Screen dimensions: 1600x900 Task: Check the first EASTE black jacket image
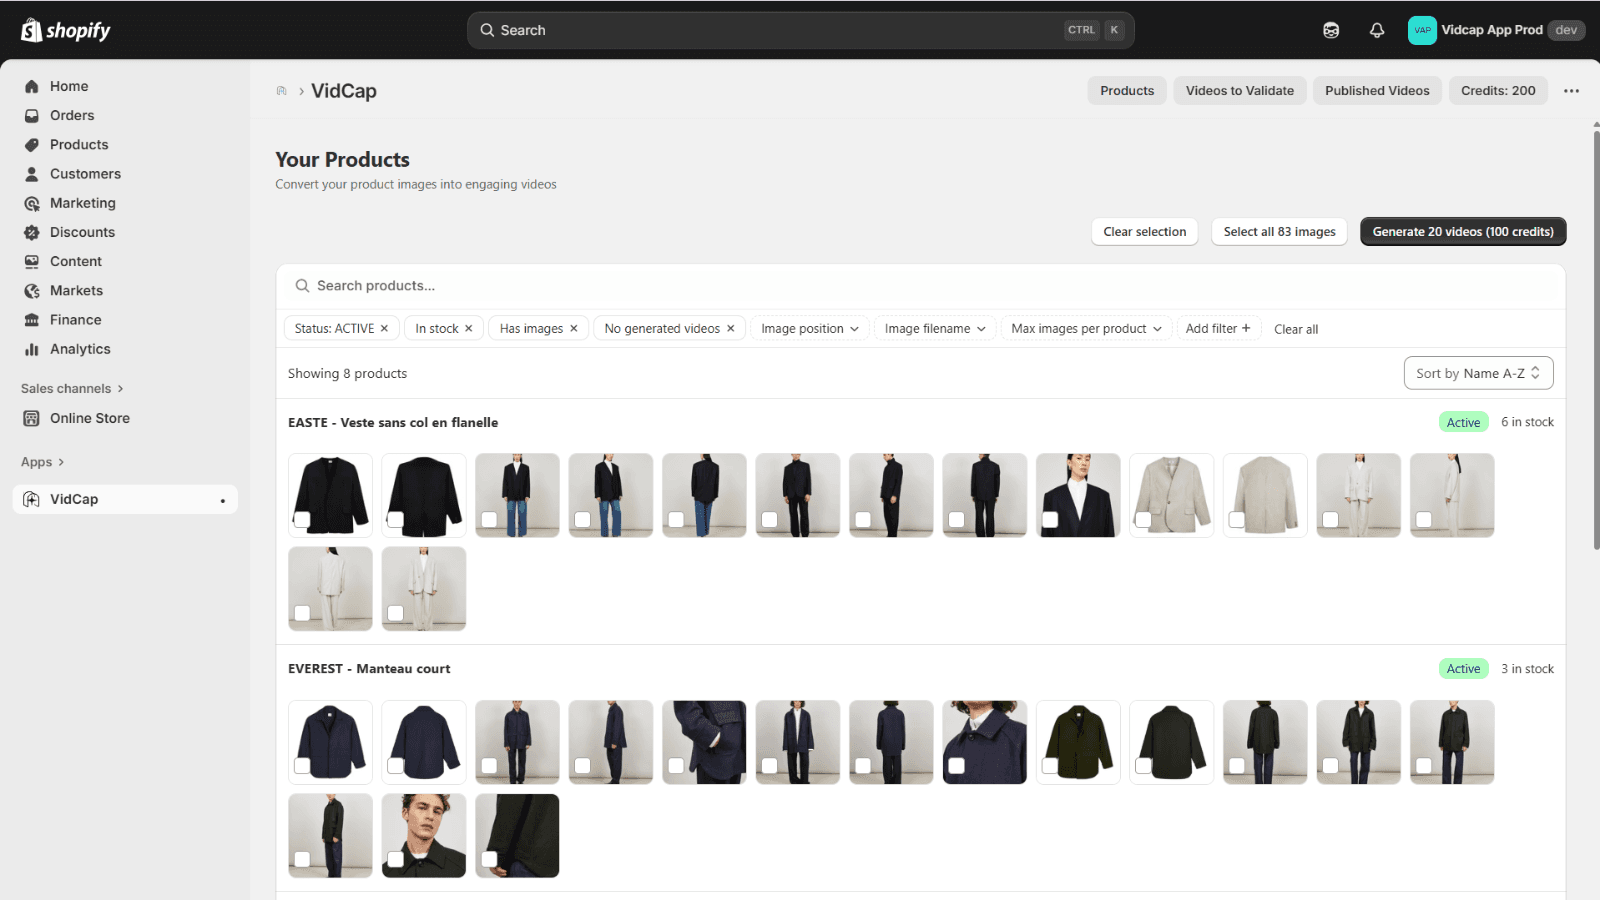(302, 519)
